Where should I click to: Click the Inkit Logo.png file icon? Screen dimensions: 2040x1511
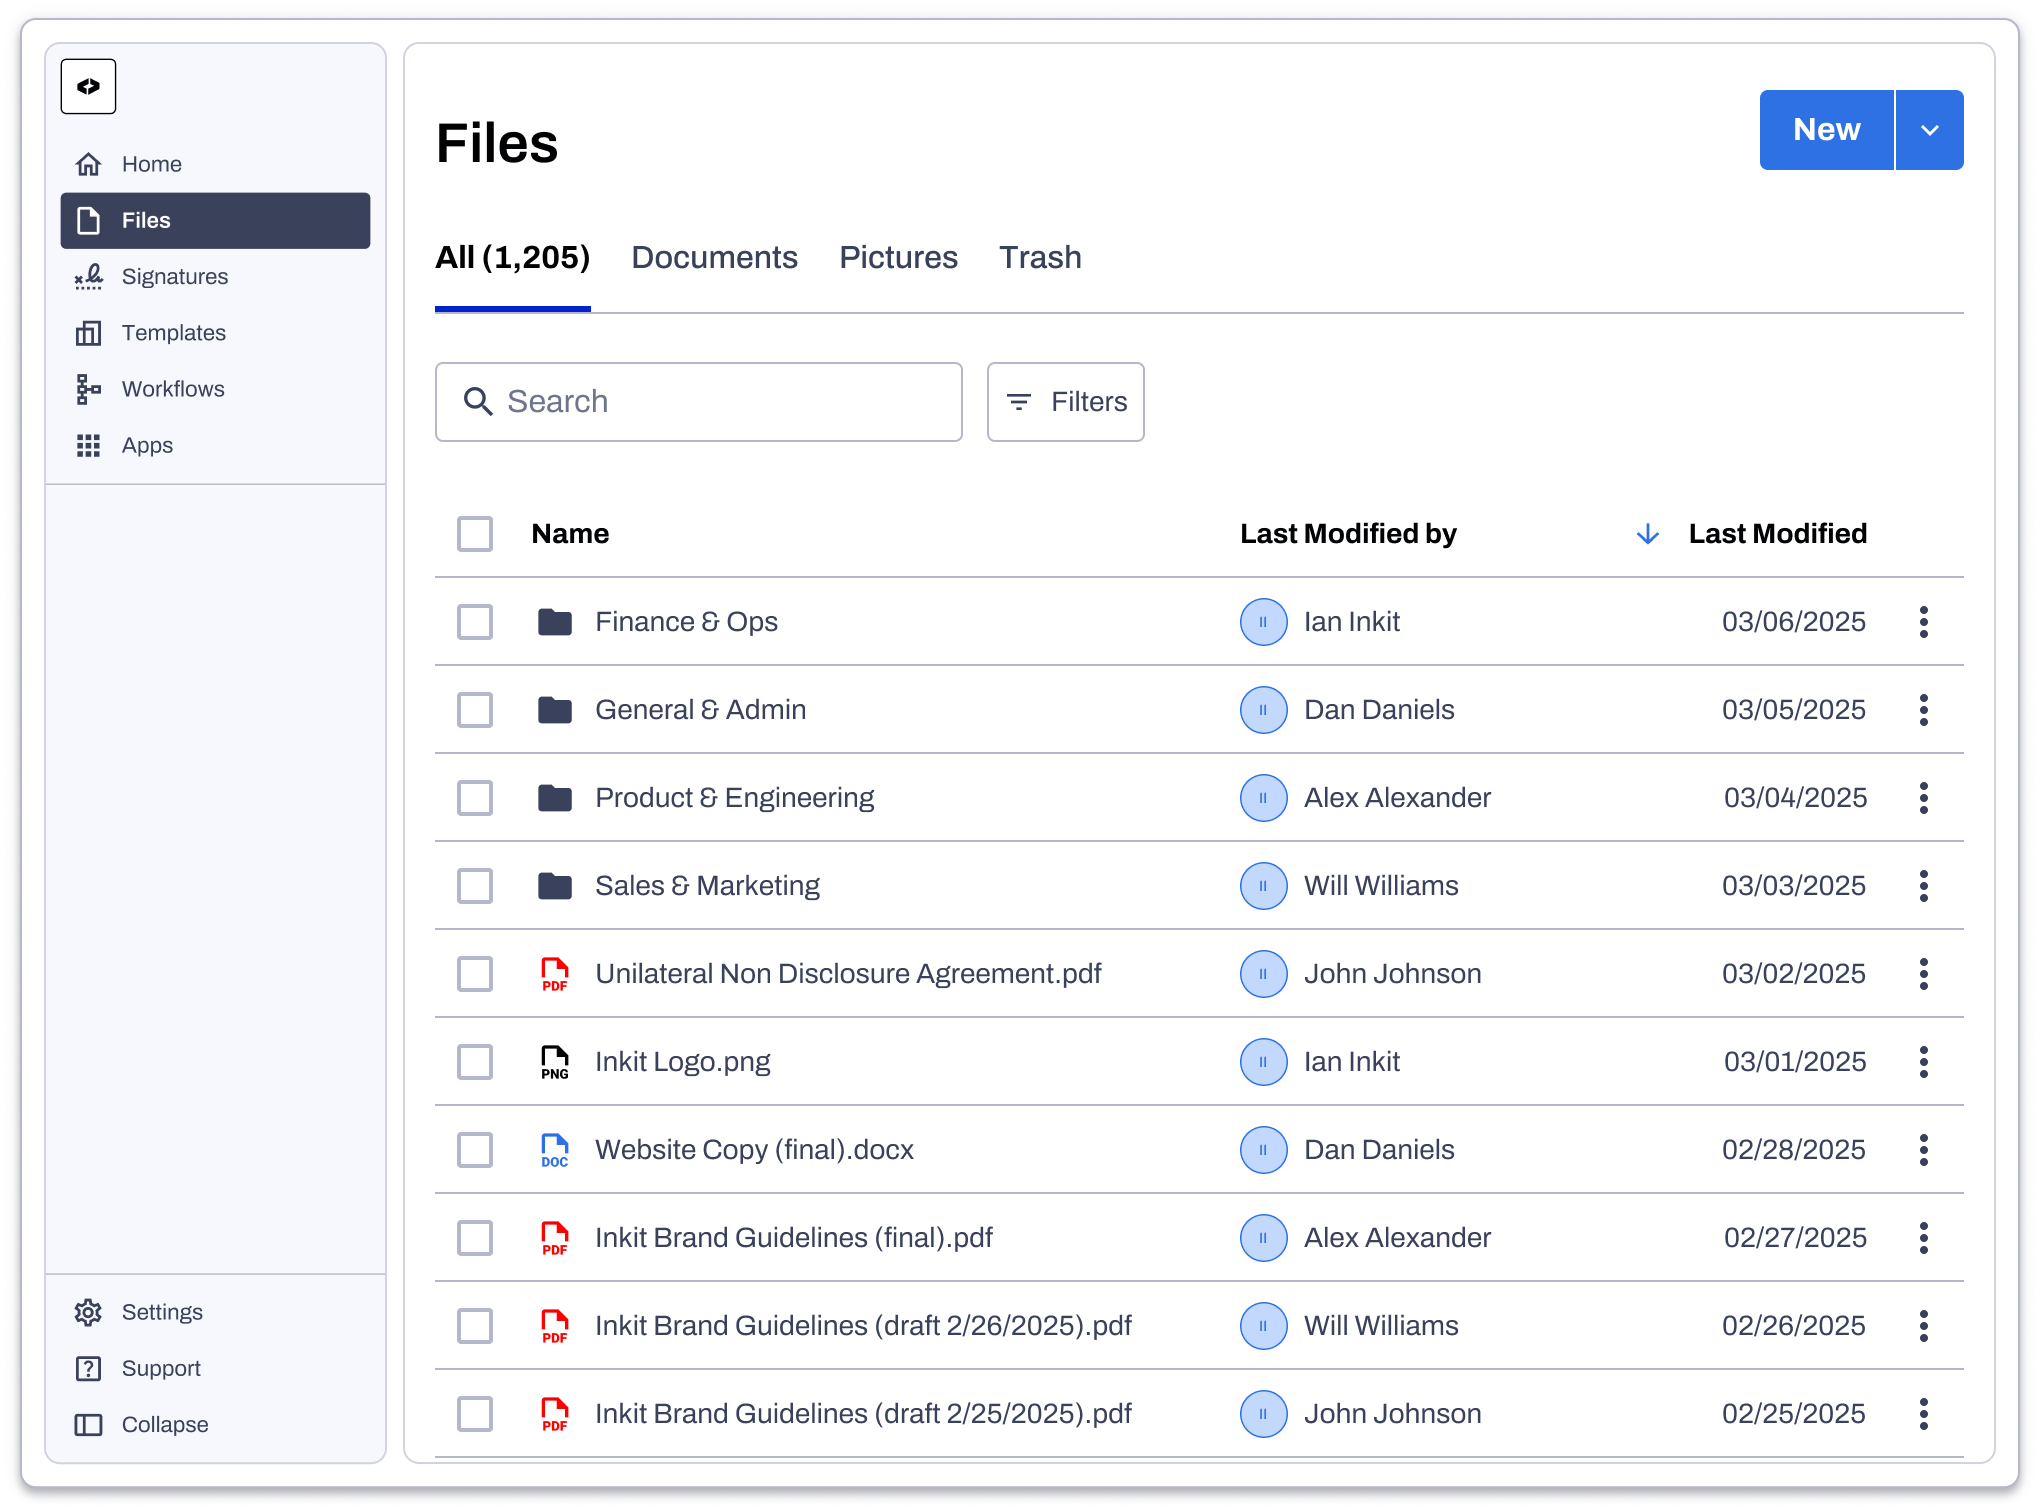tap(554, 1062)
